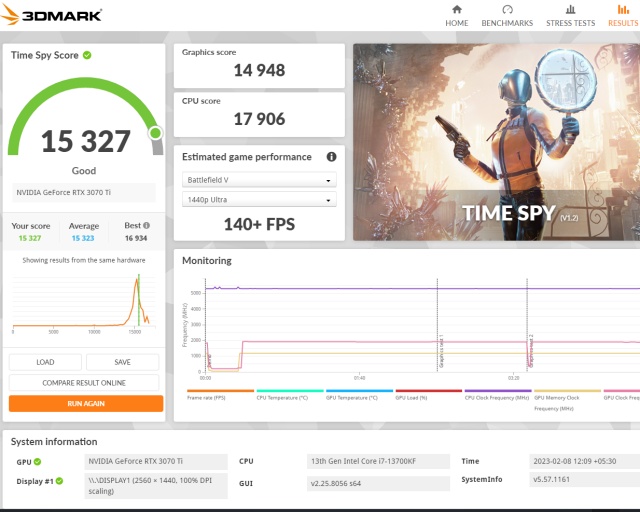Click the Estimated game performance info icon
This screenshot has width=640, height=512.
[x=331, y=157]
